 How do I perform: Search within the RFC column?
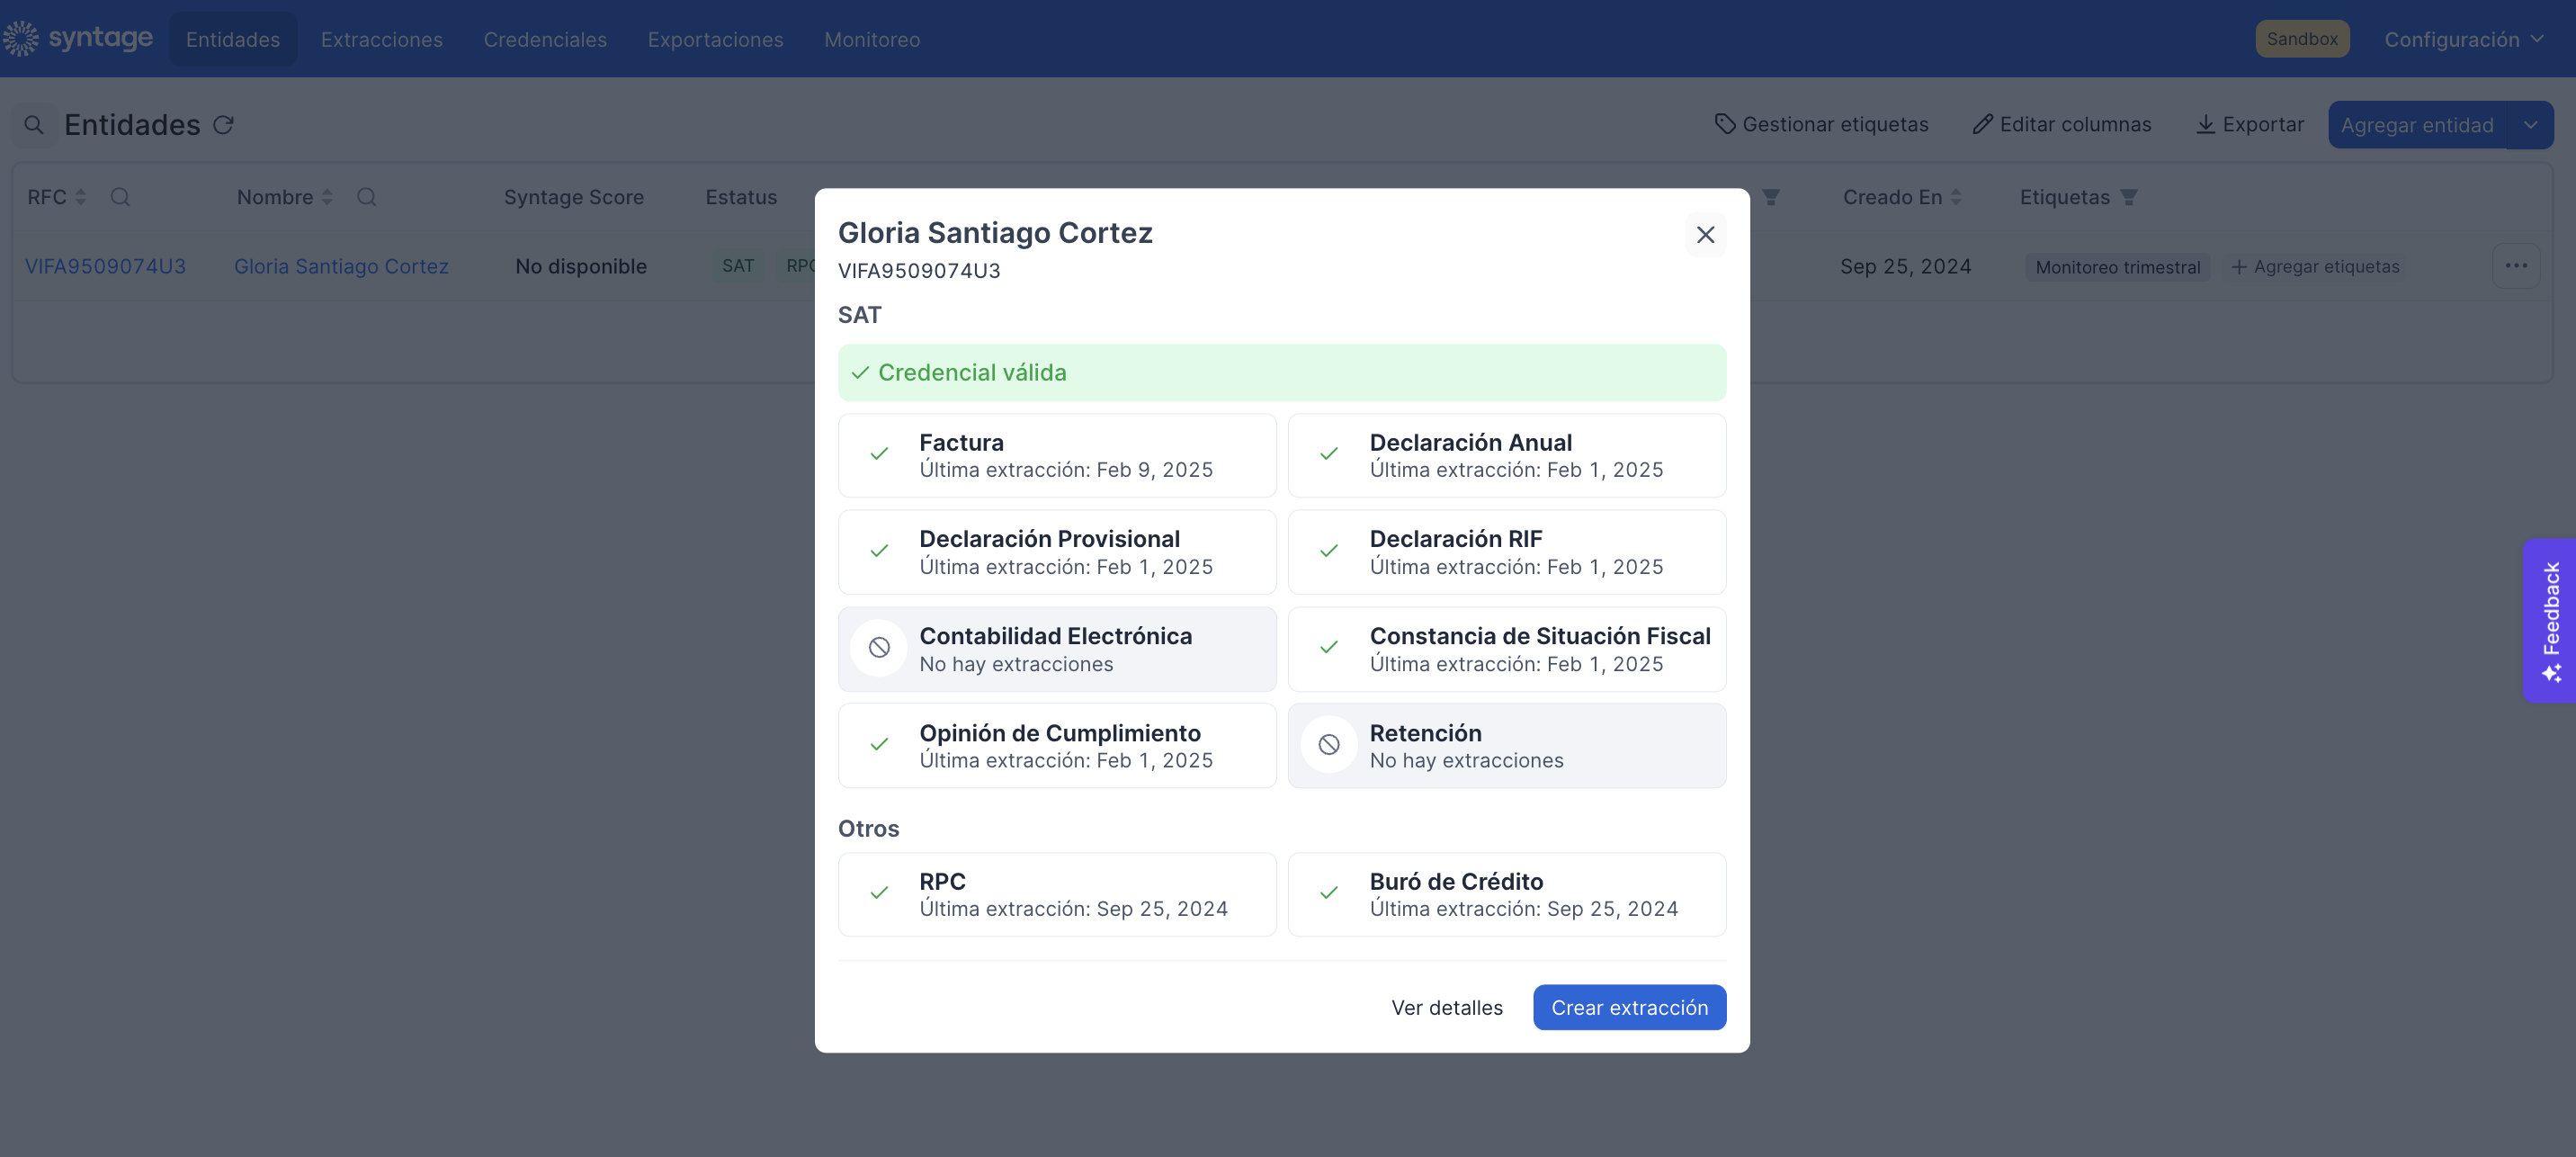click(120, 197)
